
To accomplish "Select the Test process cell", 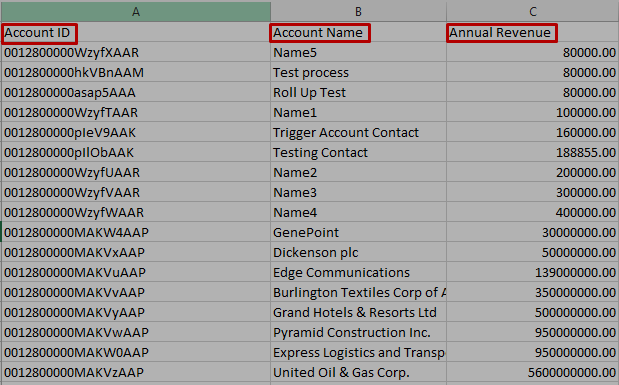I will tap(358, 73).
